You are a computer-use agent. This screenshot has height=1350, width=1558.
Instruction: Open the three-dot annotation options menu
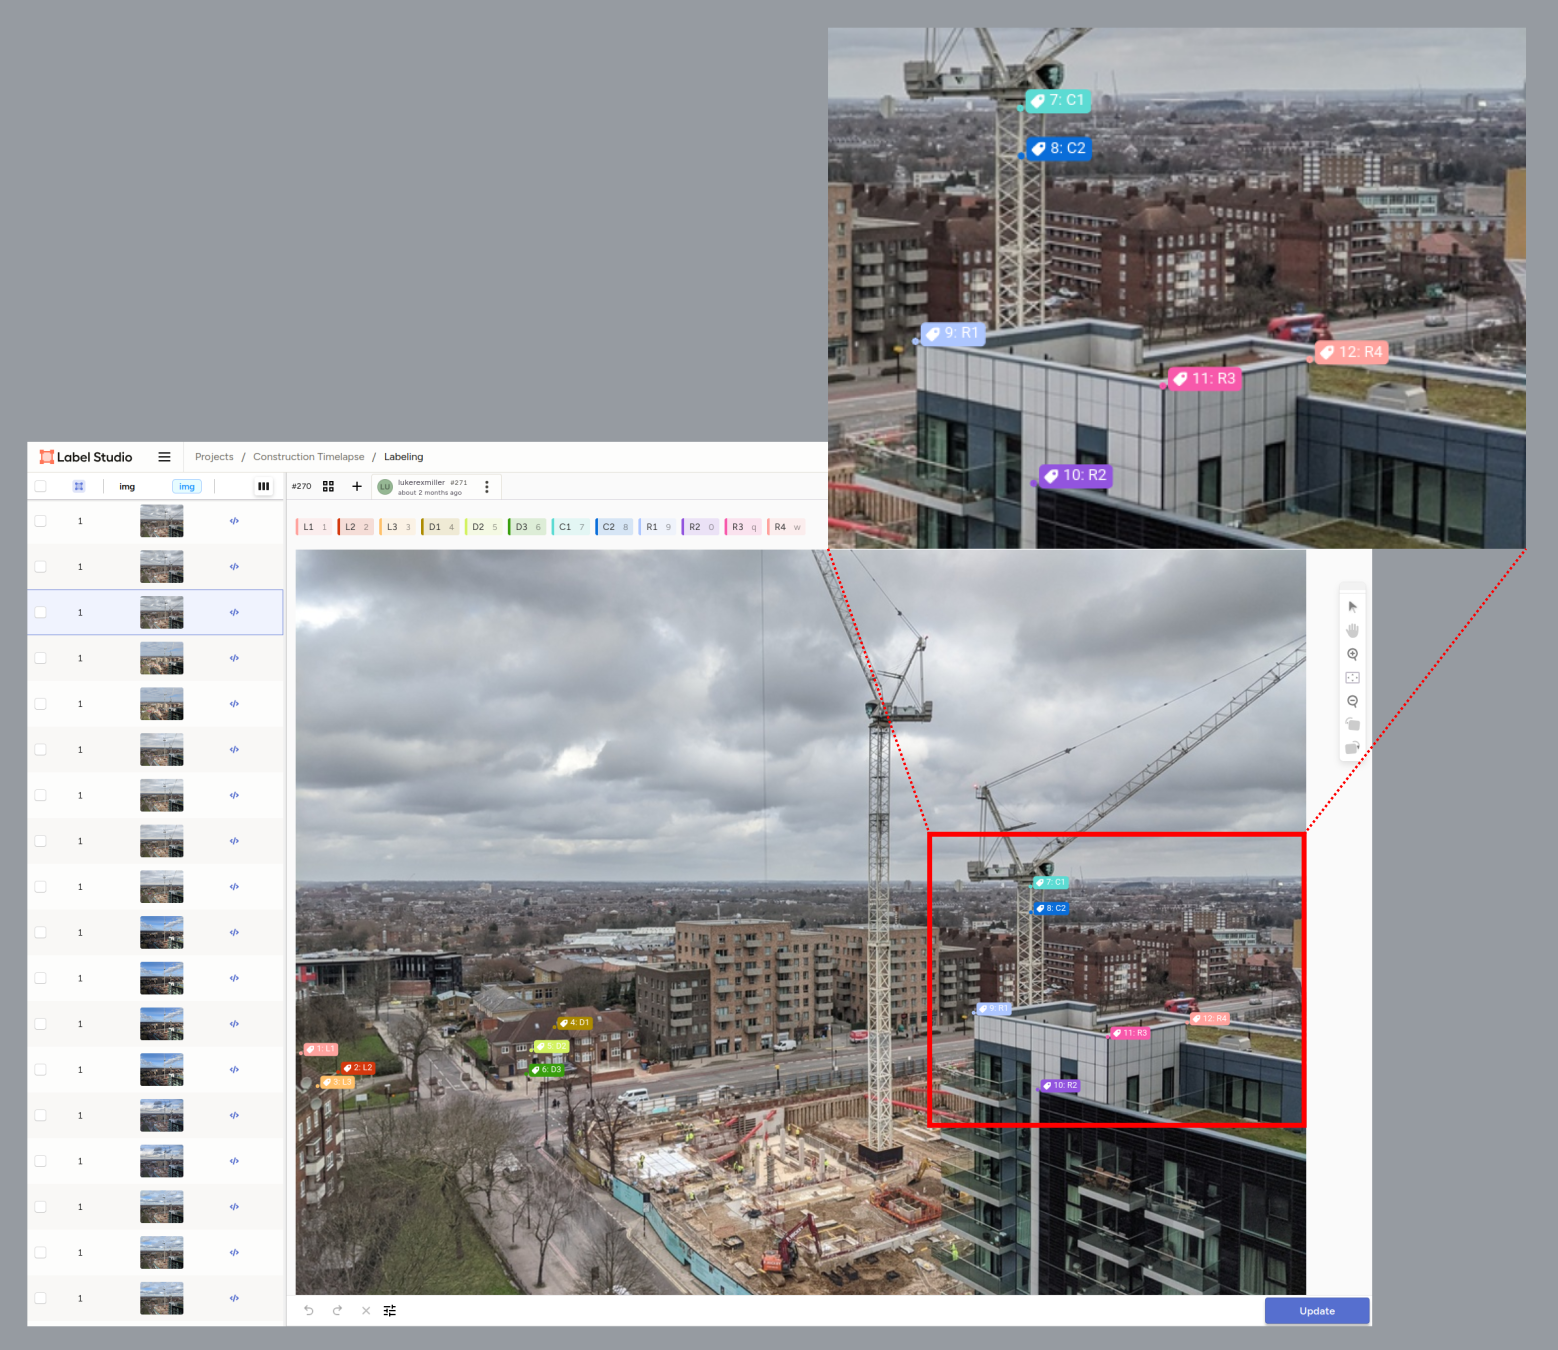pyautogui.click(x=487, y=486)
